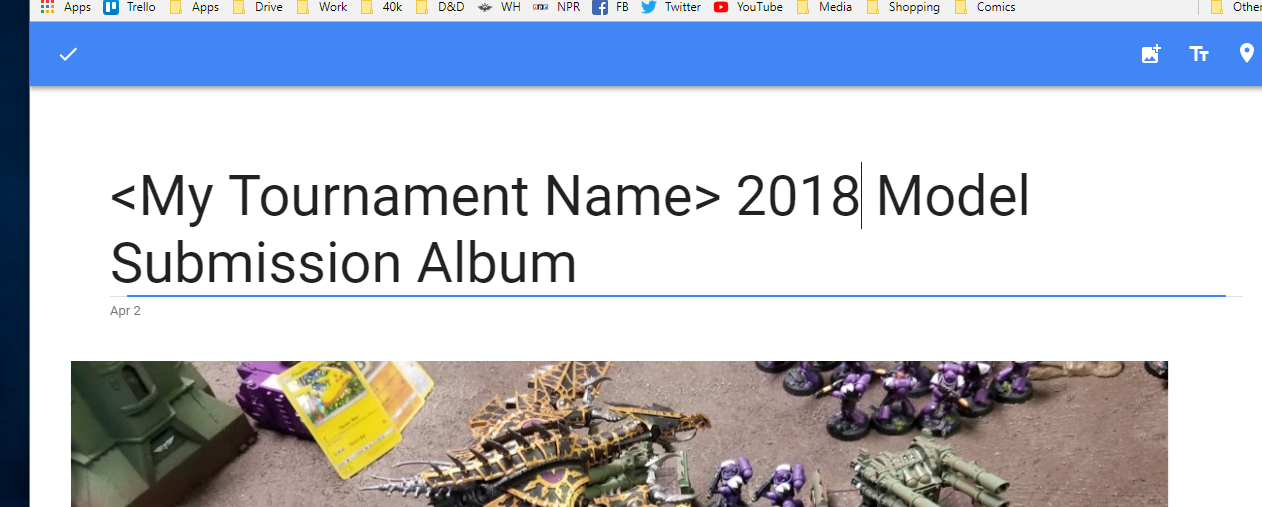Open the NPR bookmark
Image resolution: width=1262 pixels, height=507 pixels.
(x=557, y=7)
